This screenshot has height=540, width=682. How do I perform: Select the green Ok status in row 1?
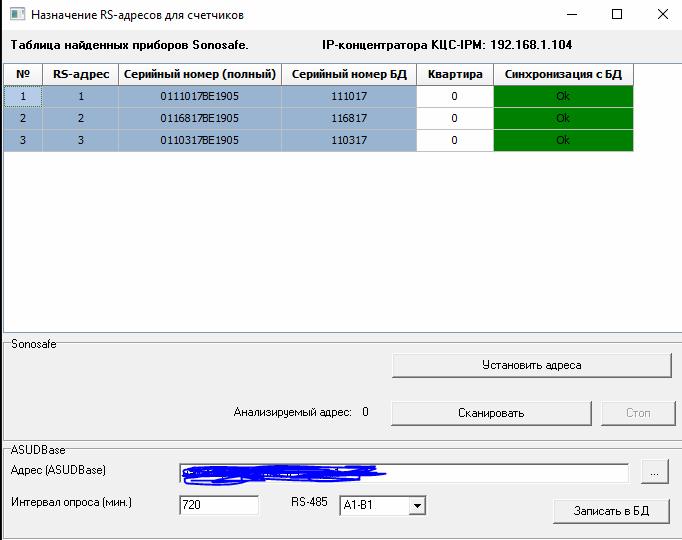pyautogui.click(x=563, y=96)
